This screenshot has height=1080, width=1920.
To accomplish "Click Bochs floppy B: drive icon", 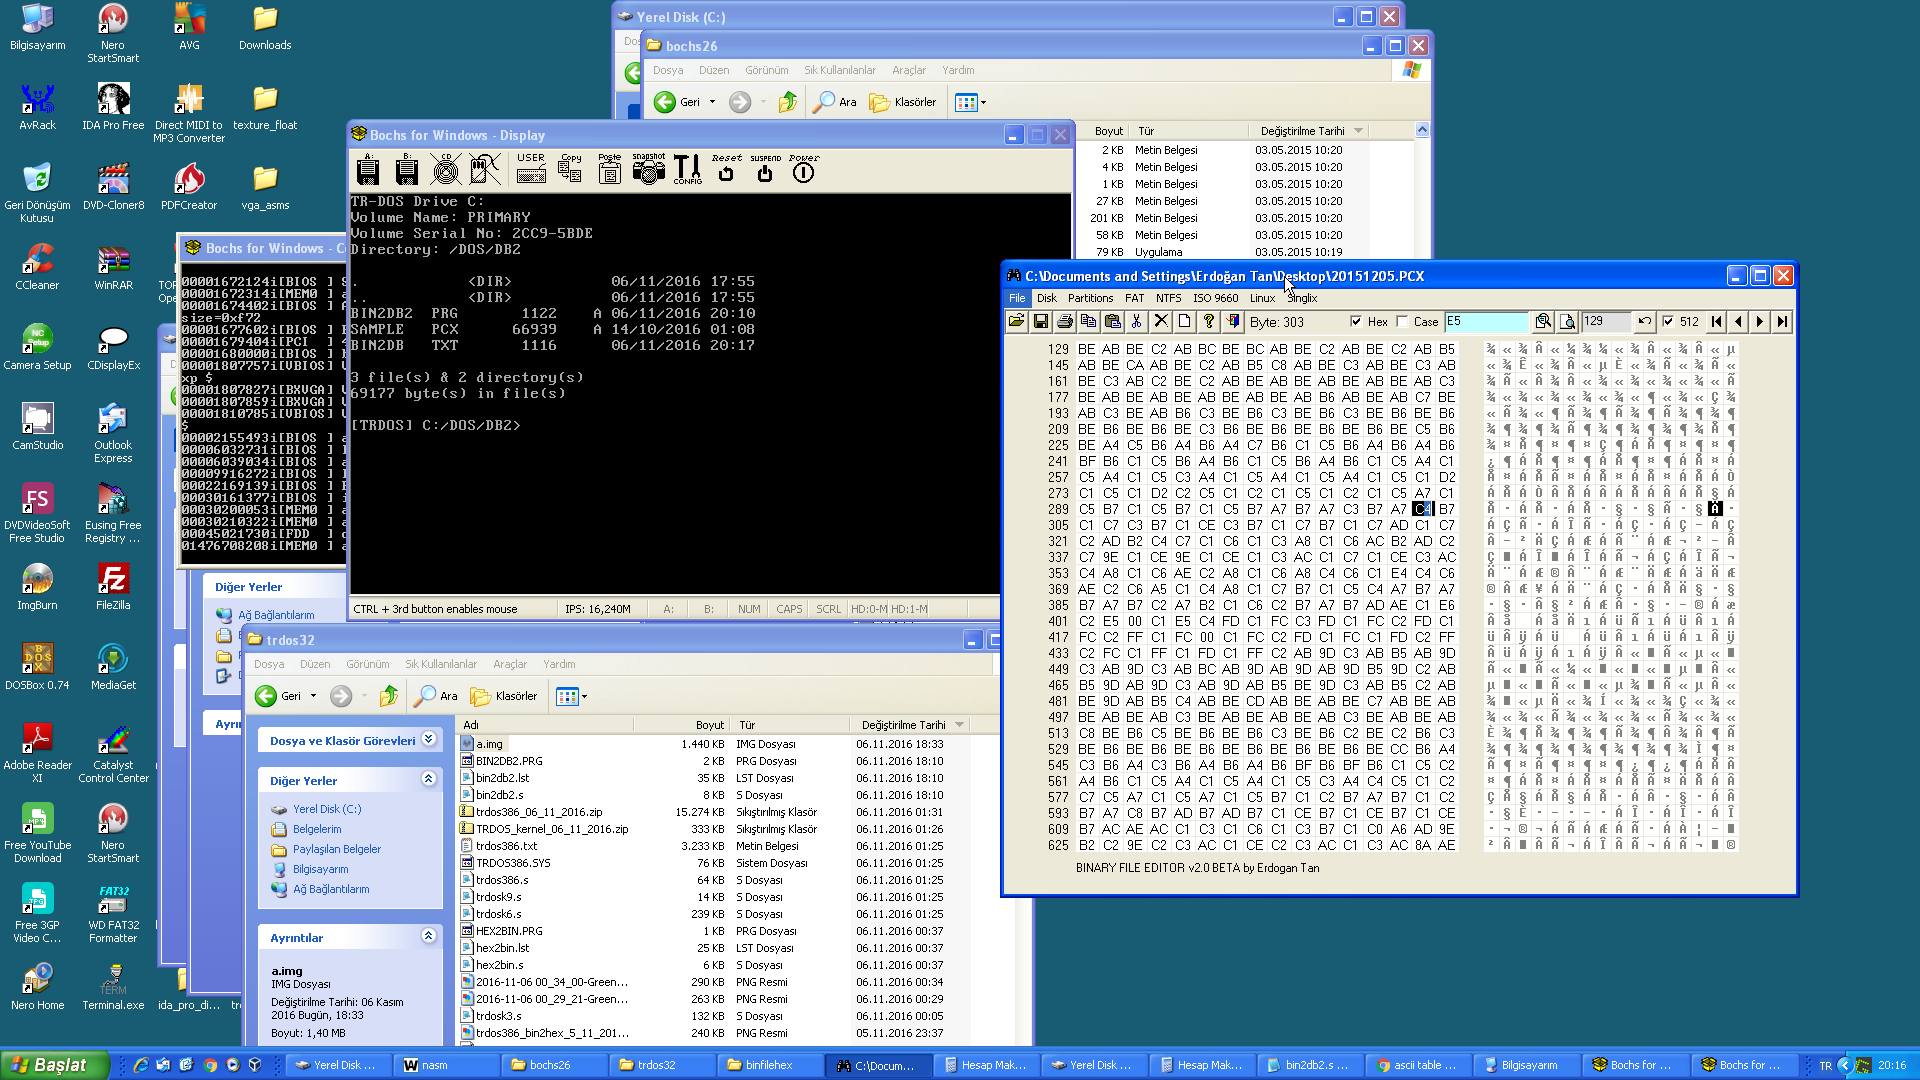I will point(407,169).
